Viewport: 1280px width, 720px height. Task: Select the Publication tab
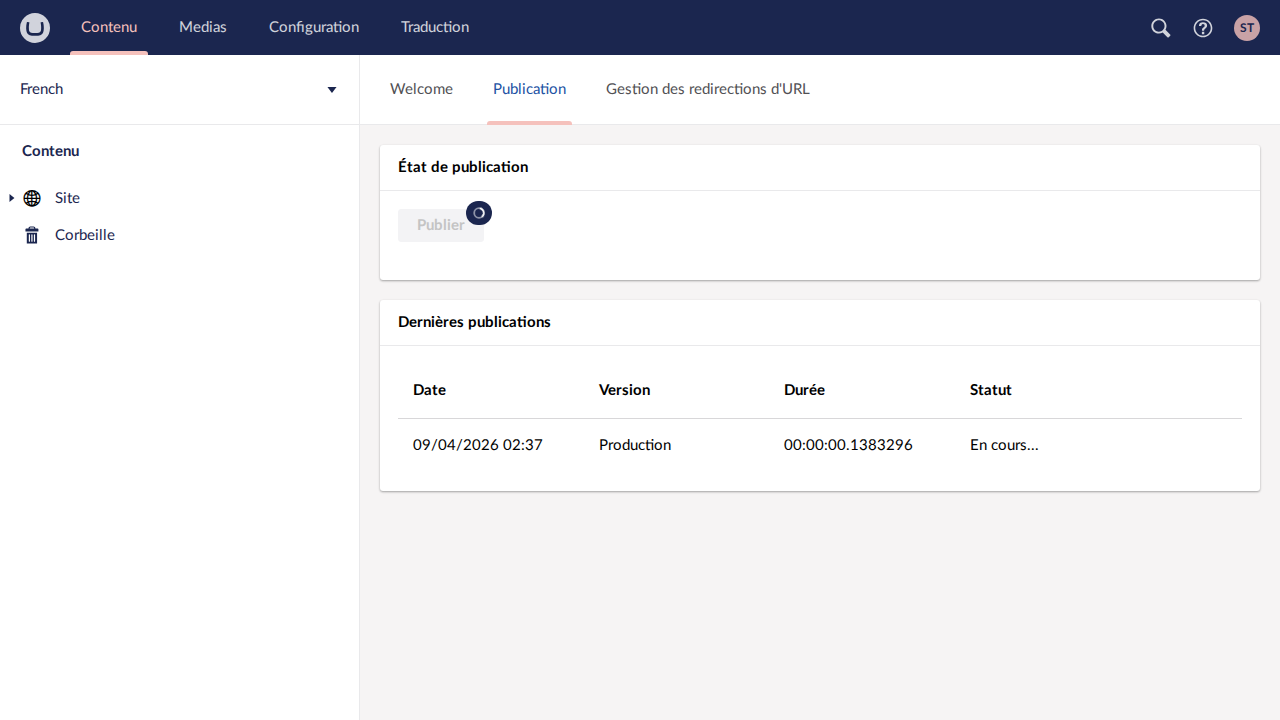[529, 89]
